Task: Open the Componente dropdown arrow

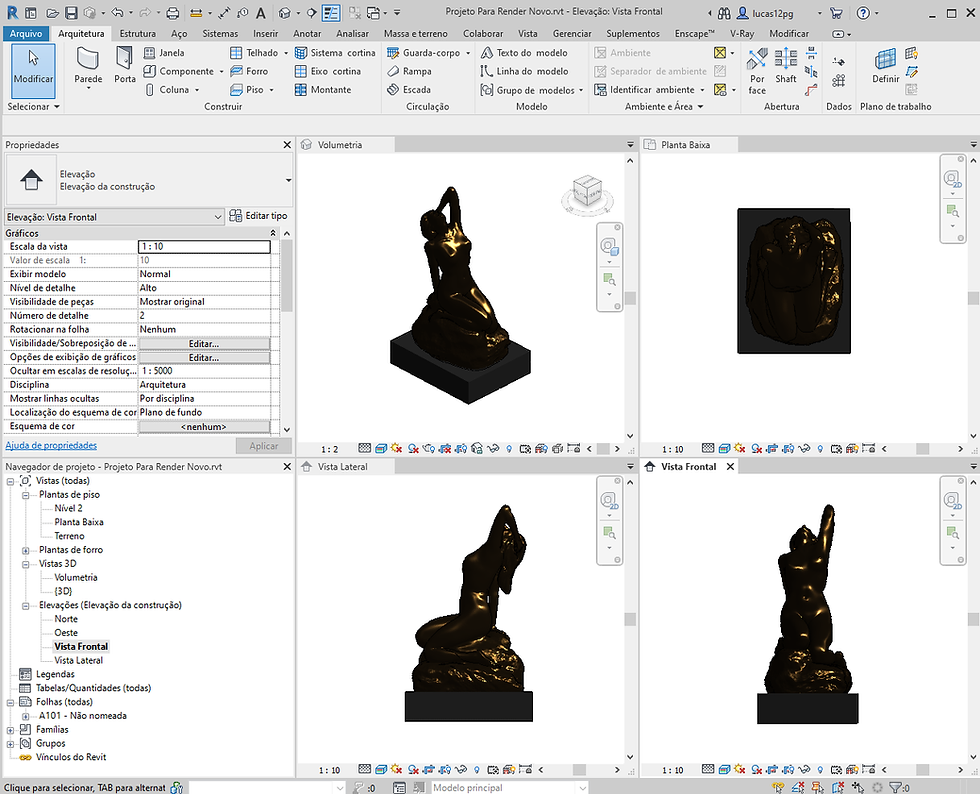Action: pyautogui.click(x=221, y=72)
